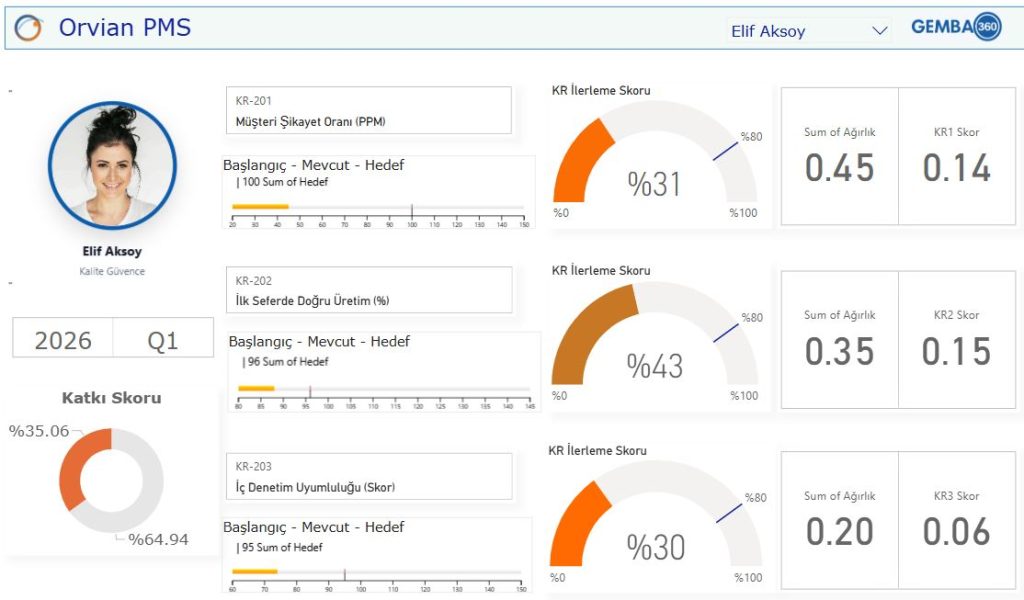Expand the dropdown chevron arrow in header
This screenshot has width=1024, height=600.
tap(880, 31)
